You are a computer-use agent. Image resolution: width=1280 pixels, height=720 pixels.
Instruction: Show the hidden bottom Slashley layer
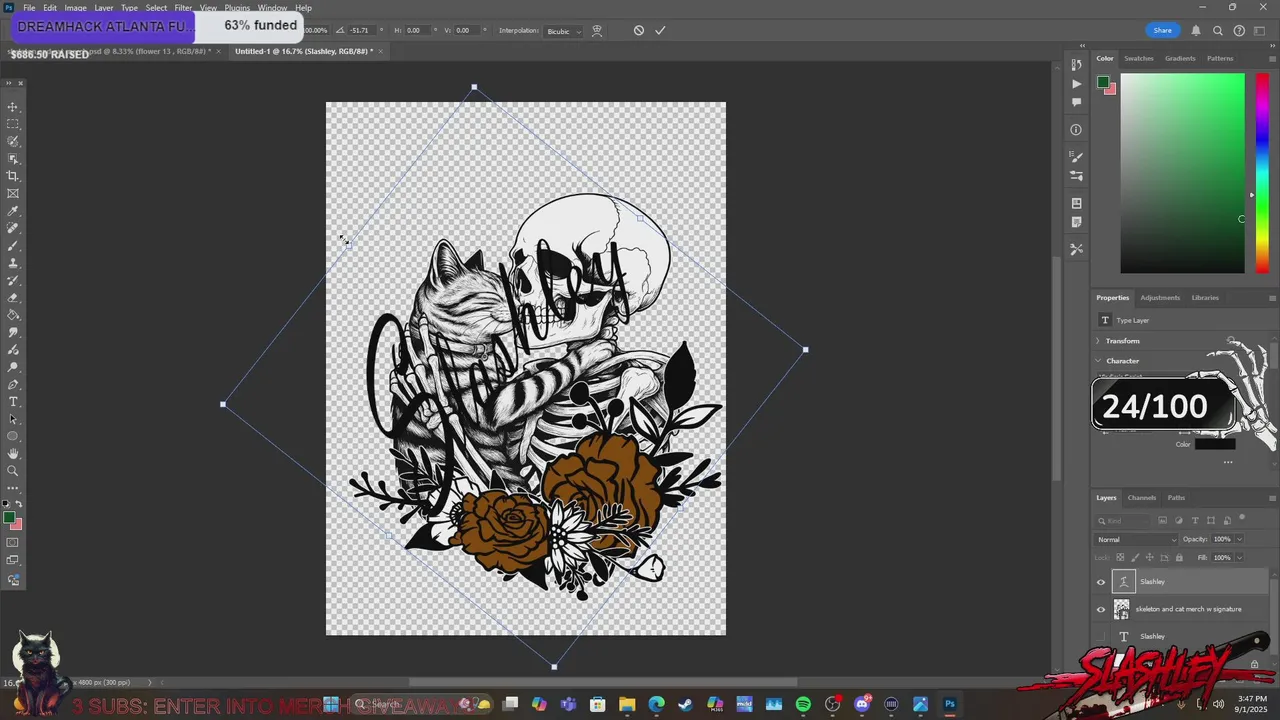(1101, 636)
